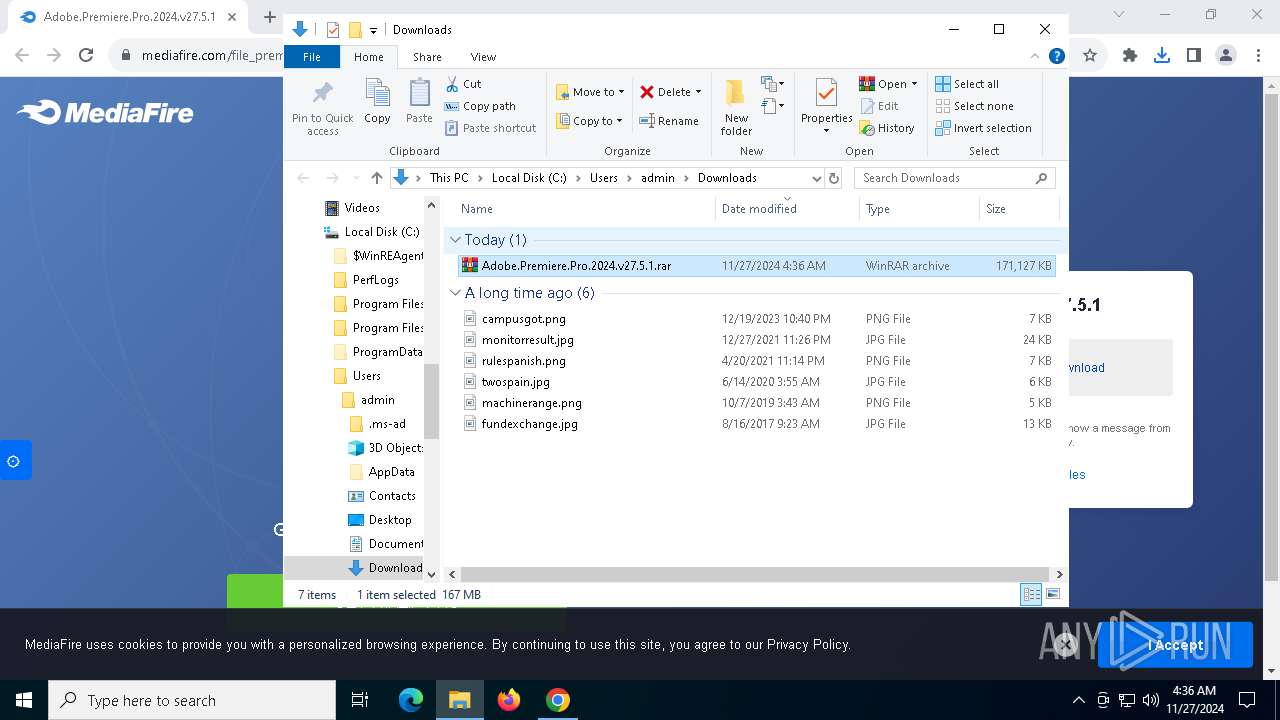Open the File menu tab
The width and height of the screenshot is (1280, 720).
312,57
